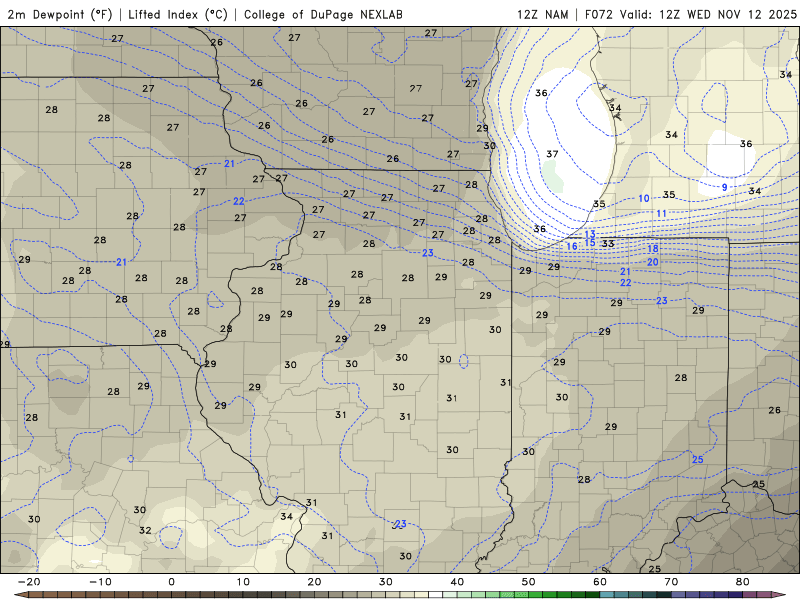
Task: Click the 'Lifted Index (°C)' title label
Action: click(x=178, y=14)
